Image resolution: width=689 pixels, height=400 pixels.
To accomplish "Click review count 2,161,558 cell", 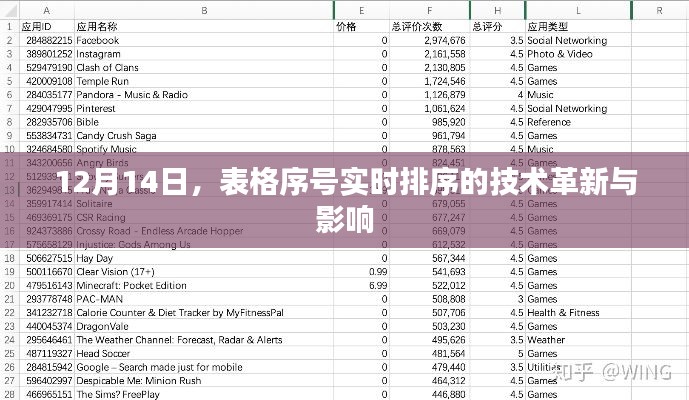I will coord(429,54).
